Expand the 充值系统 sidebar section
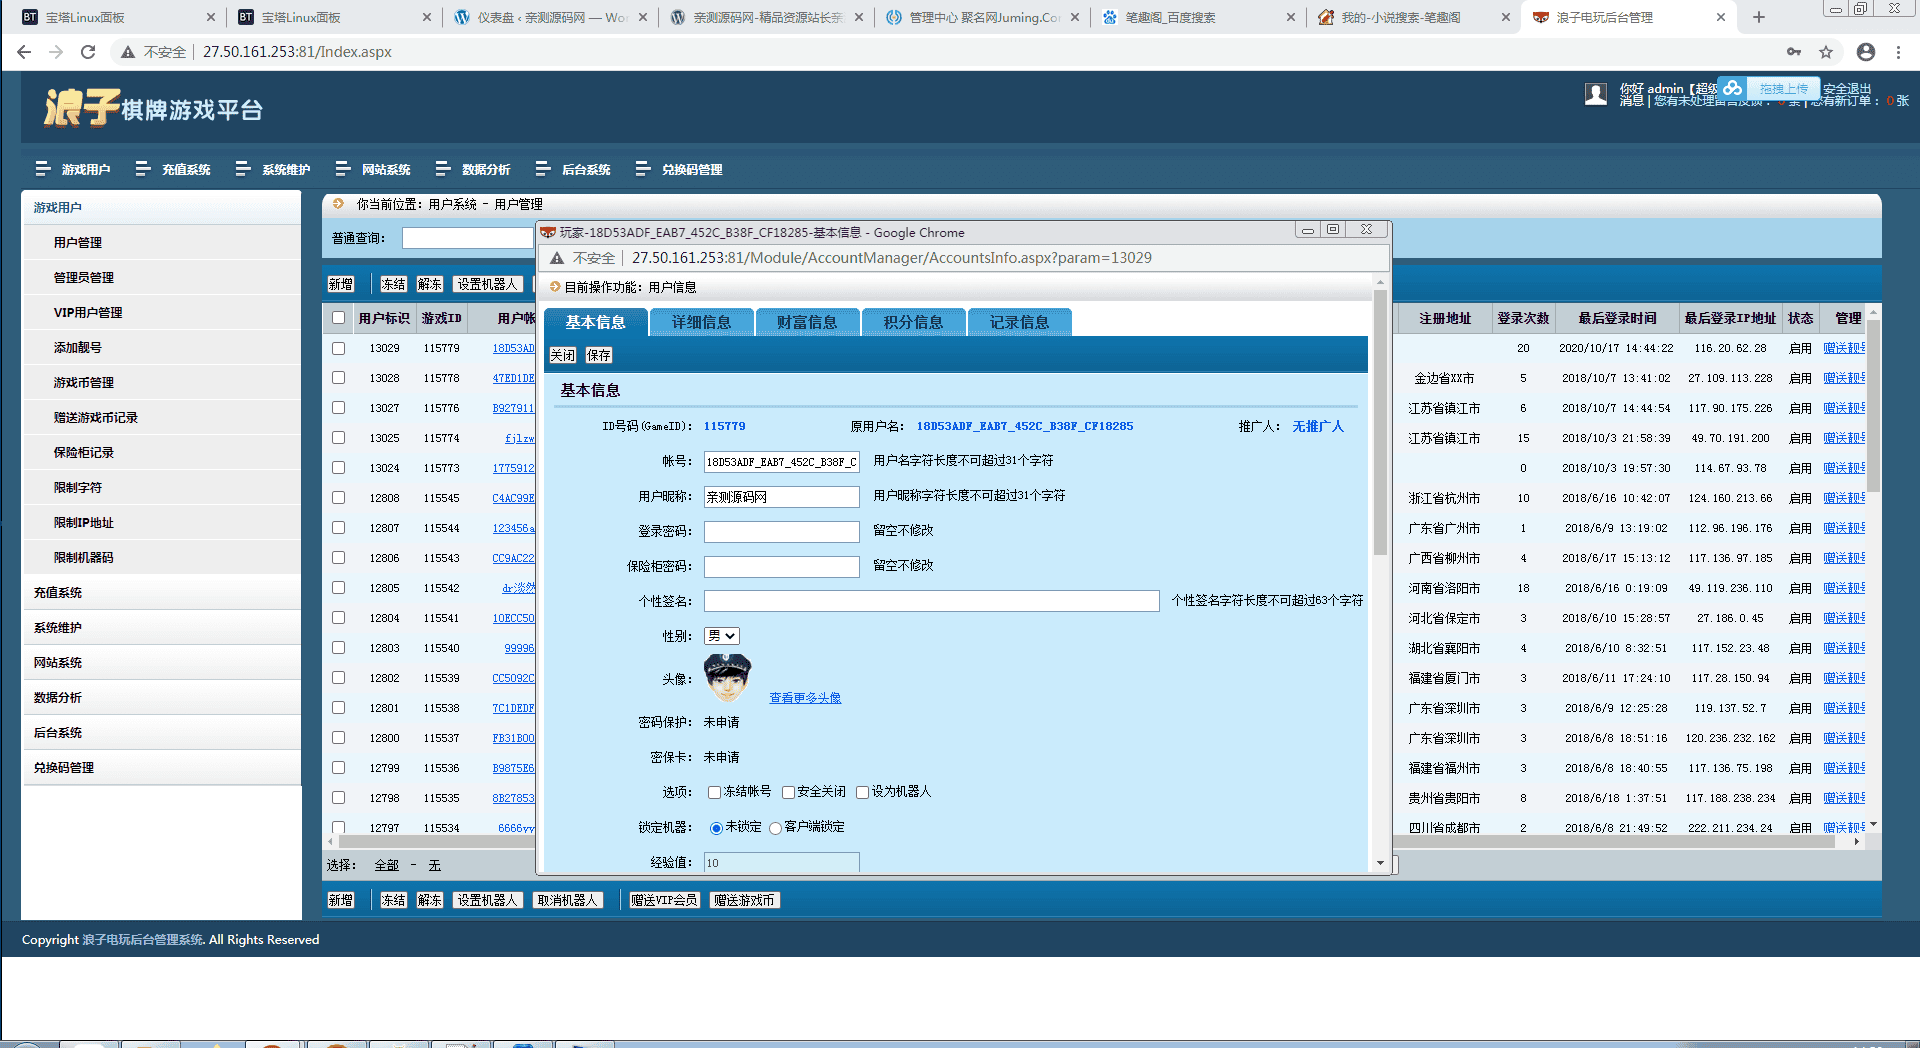Screen dimensions: 1920x1048 click(x=58, y=592)
